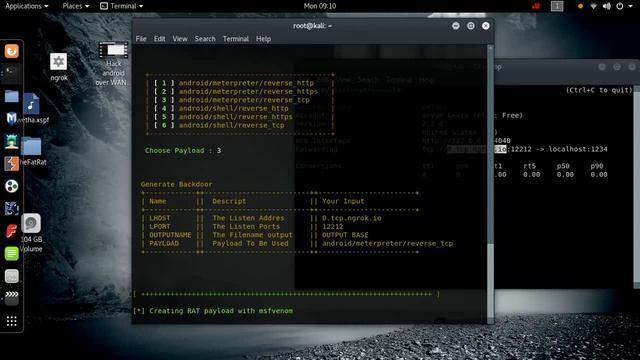Screen dimensions: 640x360
Task: Open the clapperboard icon in the dock
Action: 11,298
